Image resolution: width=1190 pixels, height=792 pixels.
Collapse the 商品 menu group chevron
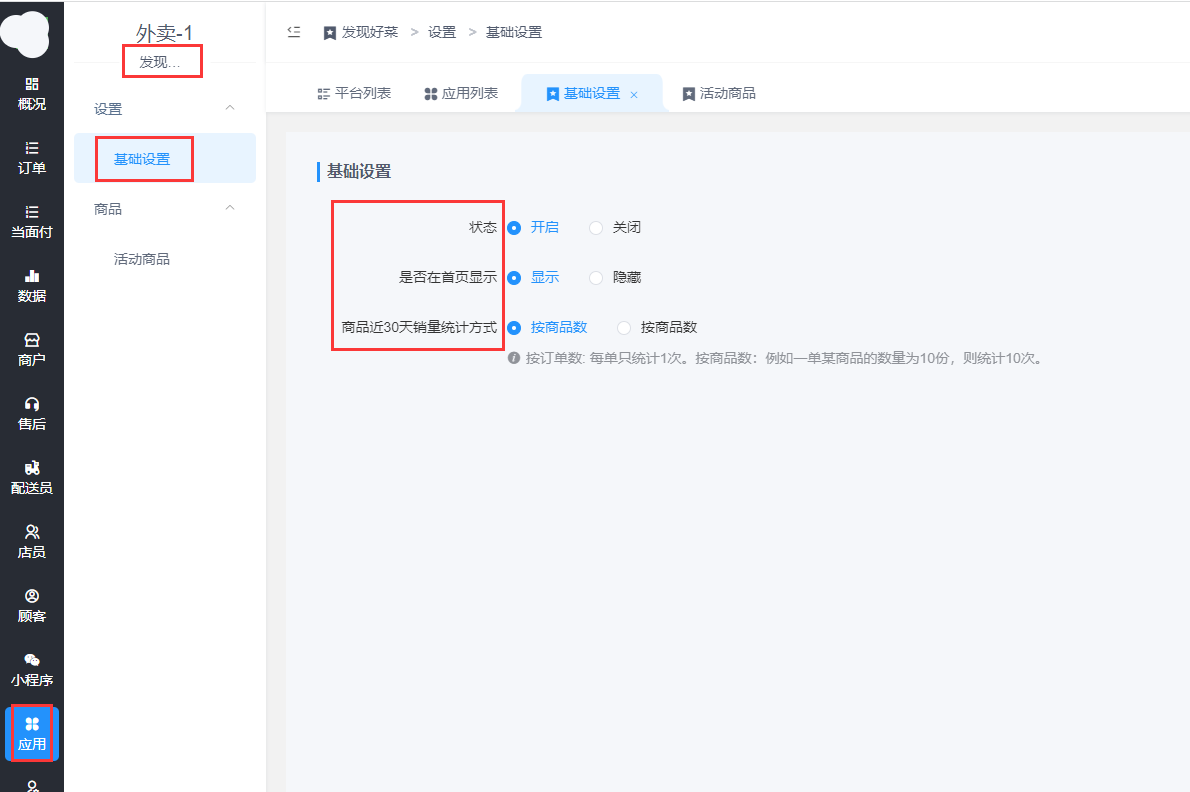tap(230, 208)
